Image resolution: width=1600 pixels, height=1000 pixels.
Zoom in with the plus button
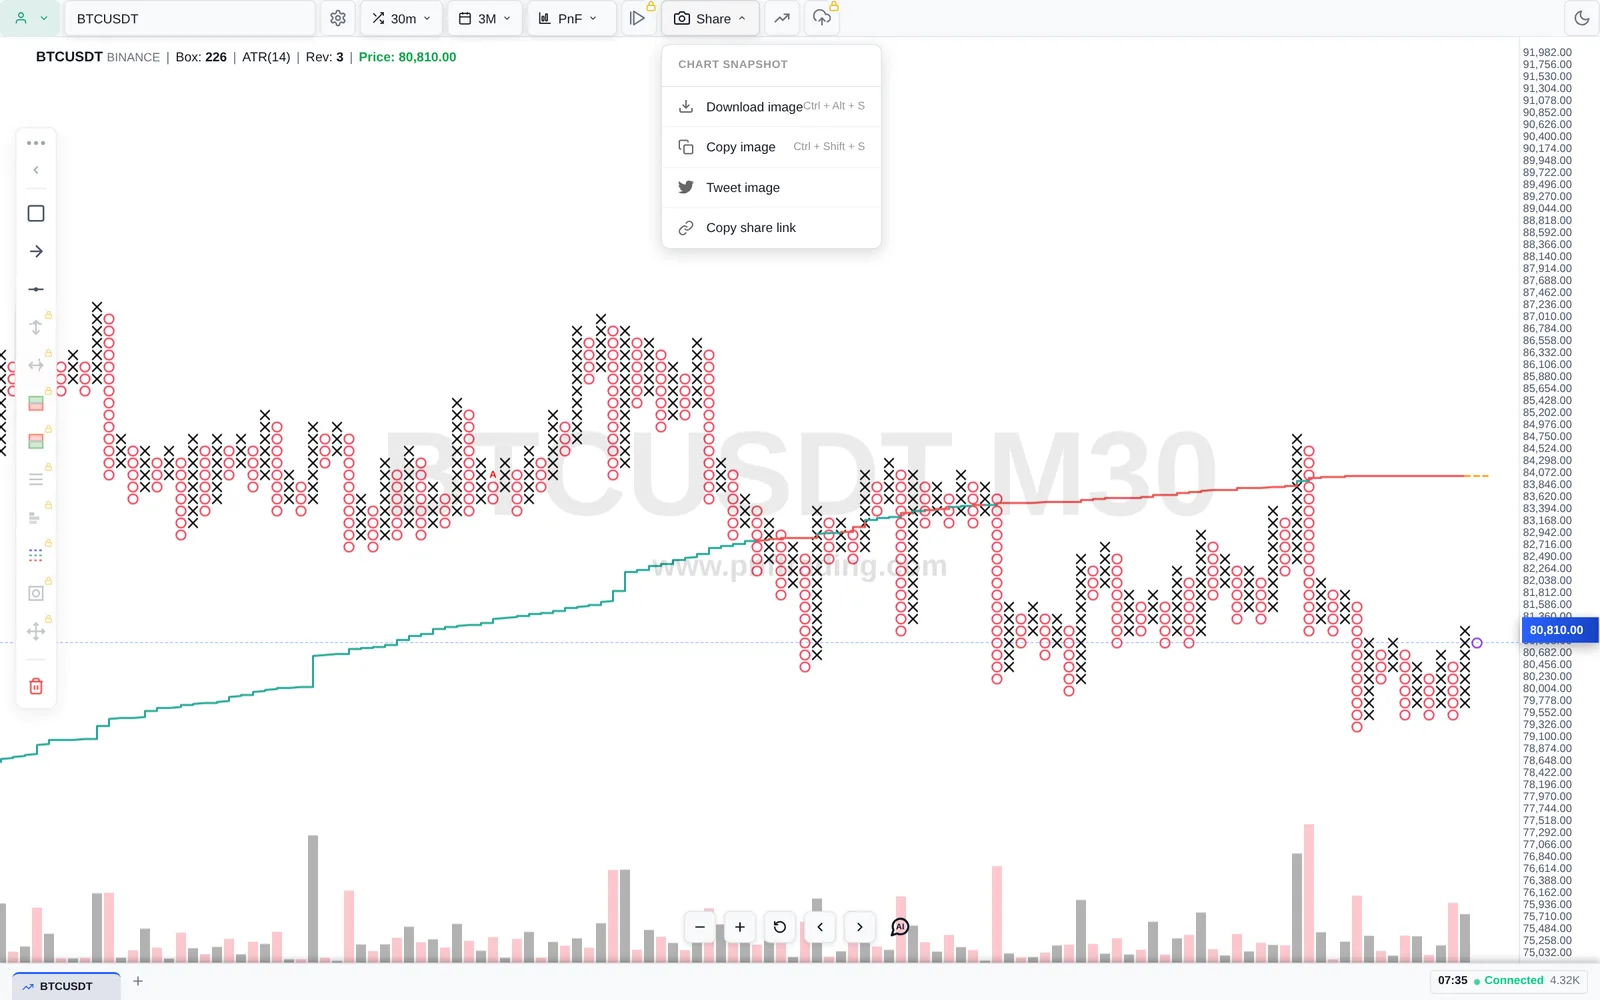pos(740,927)
